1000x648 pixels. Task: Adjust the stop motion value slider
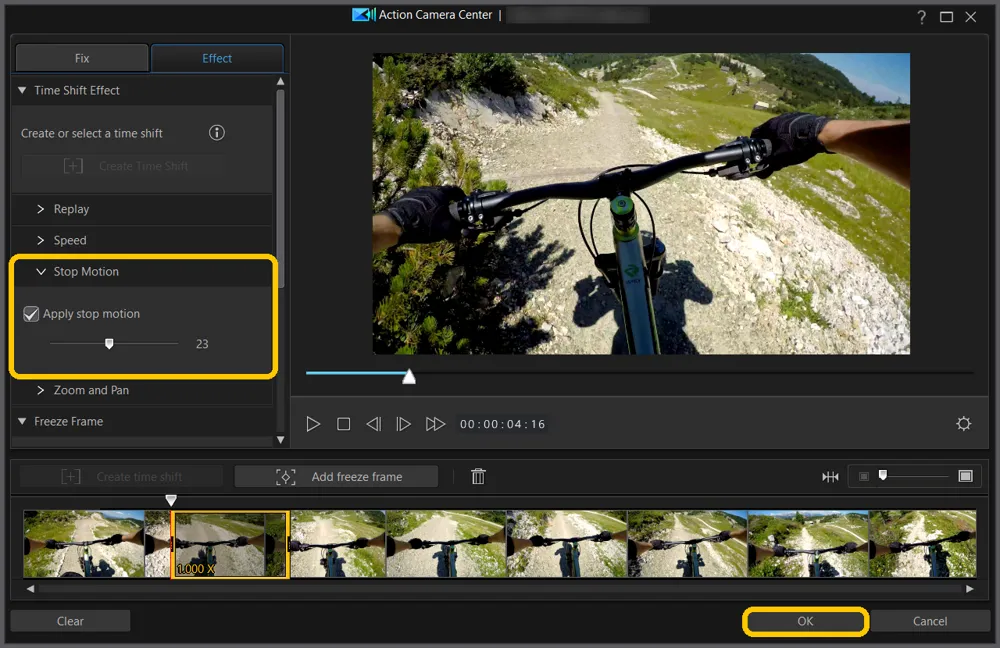coord(109,344)
